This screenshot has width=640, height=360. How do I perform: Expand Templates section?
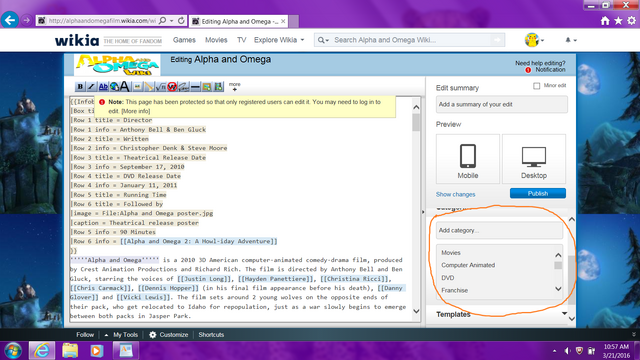pos(502,314)
